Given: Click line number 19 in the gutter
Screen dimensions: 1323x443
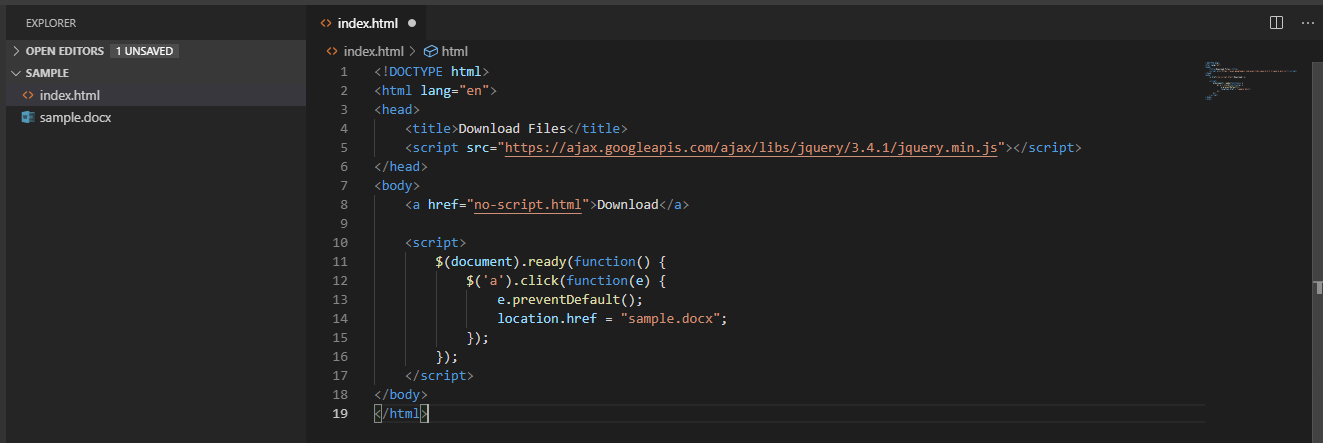Looking at the screenshot, I should 340,413.
